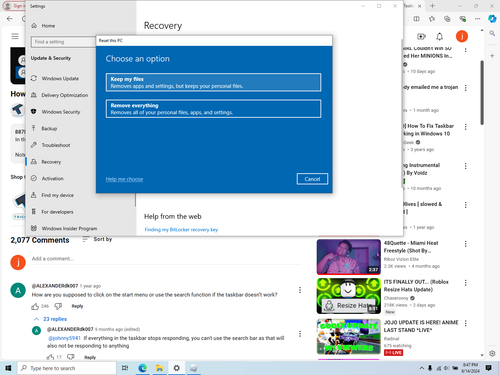The height and width of the screenshot is (375, 500).
Task: Add a tool with Edge sidebar plus
Action: [492, 56]
